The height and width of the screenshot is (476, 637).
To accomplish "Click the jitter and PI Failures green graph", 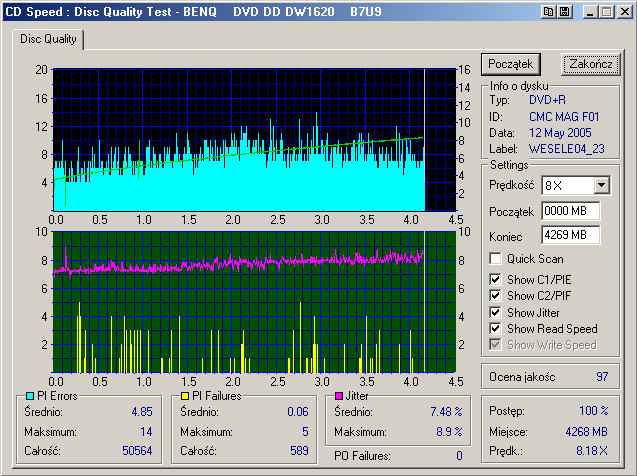I will point(254,302).
